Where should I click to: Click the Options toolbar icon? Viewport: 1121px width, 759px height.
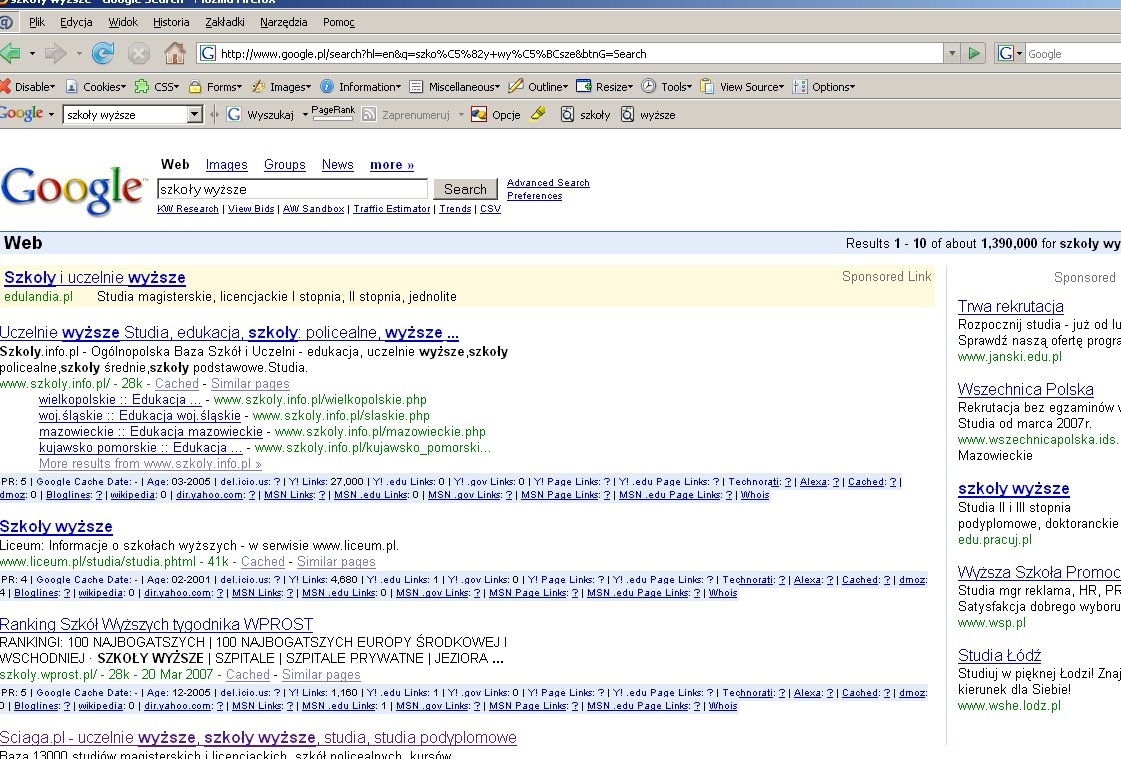[x=800, y=86]
